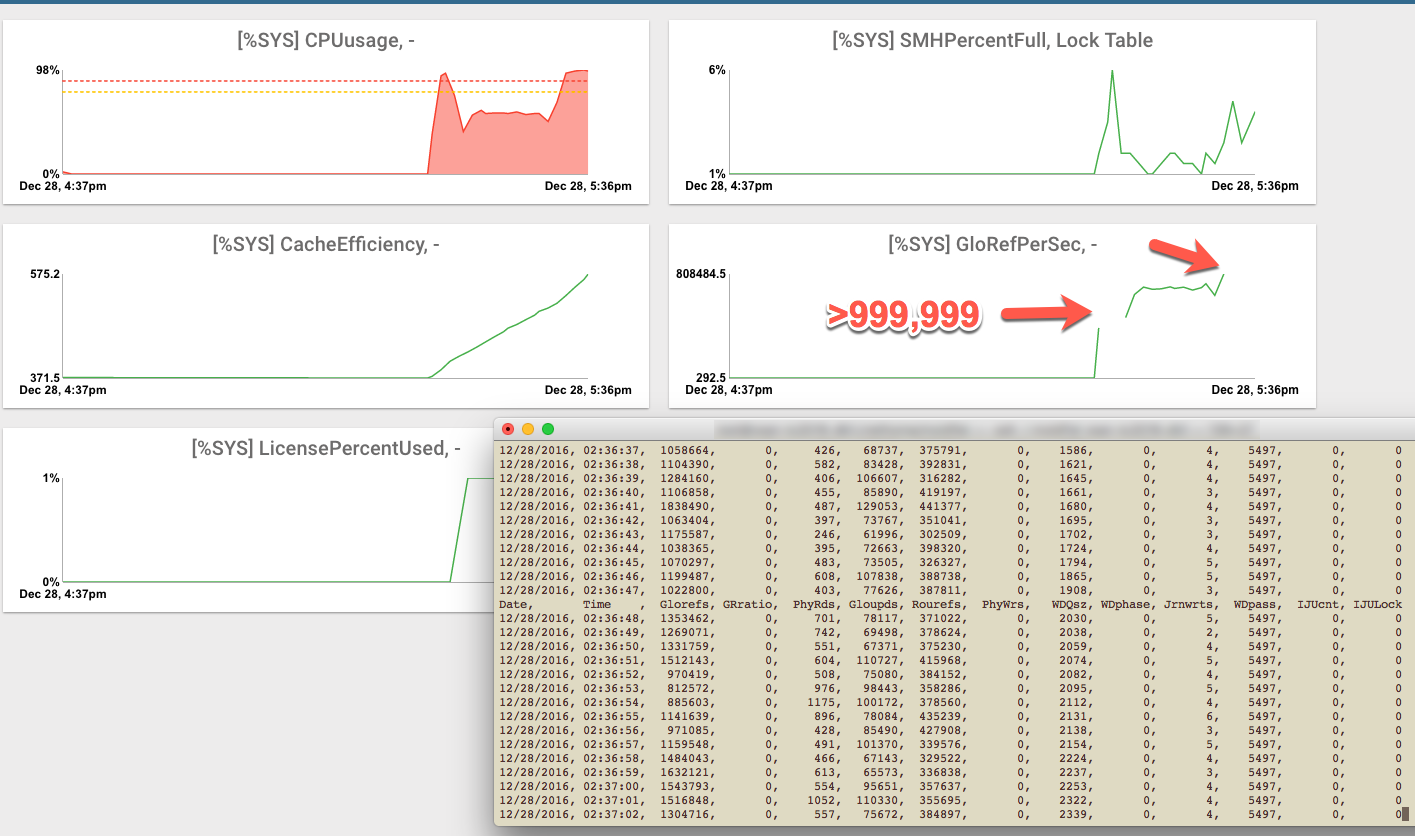Click the yellow dashed CPU warning line

pos(250,92)
